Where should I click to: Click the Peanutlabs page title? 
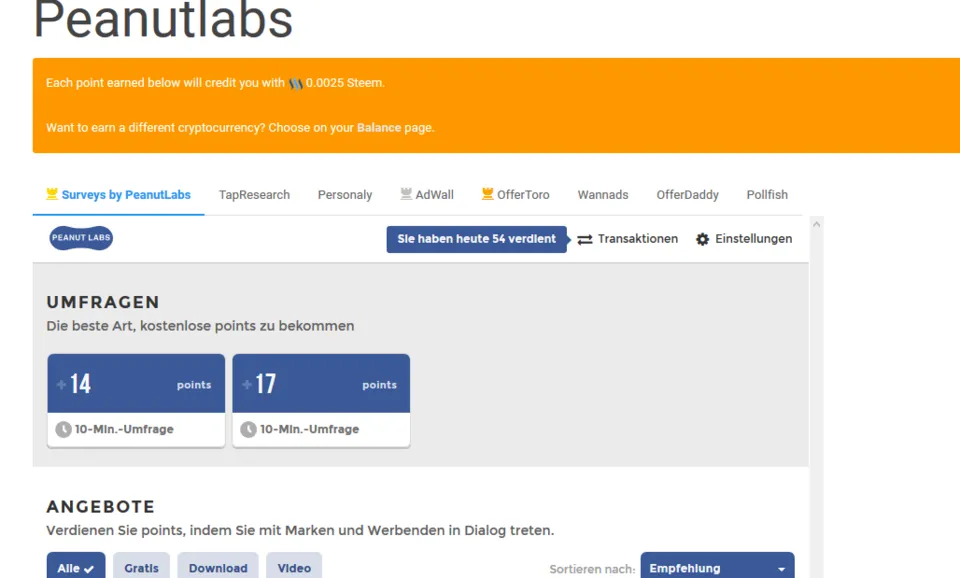pos(163,21)
